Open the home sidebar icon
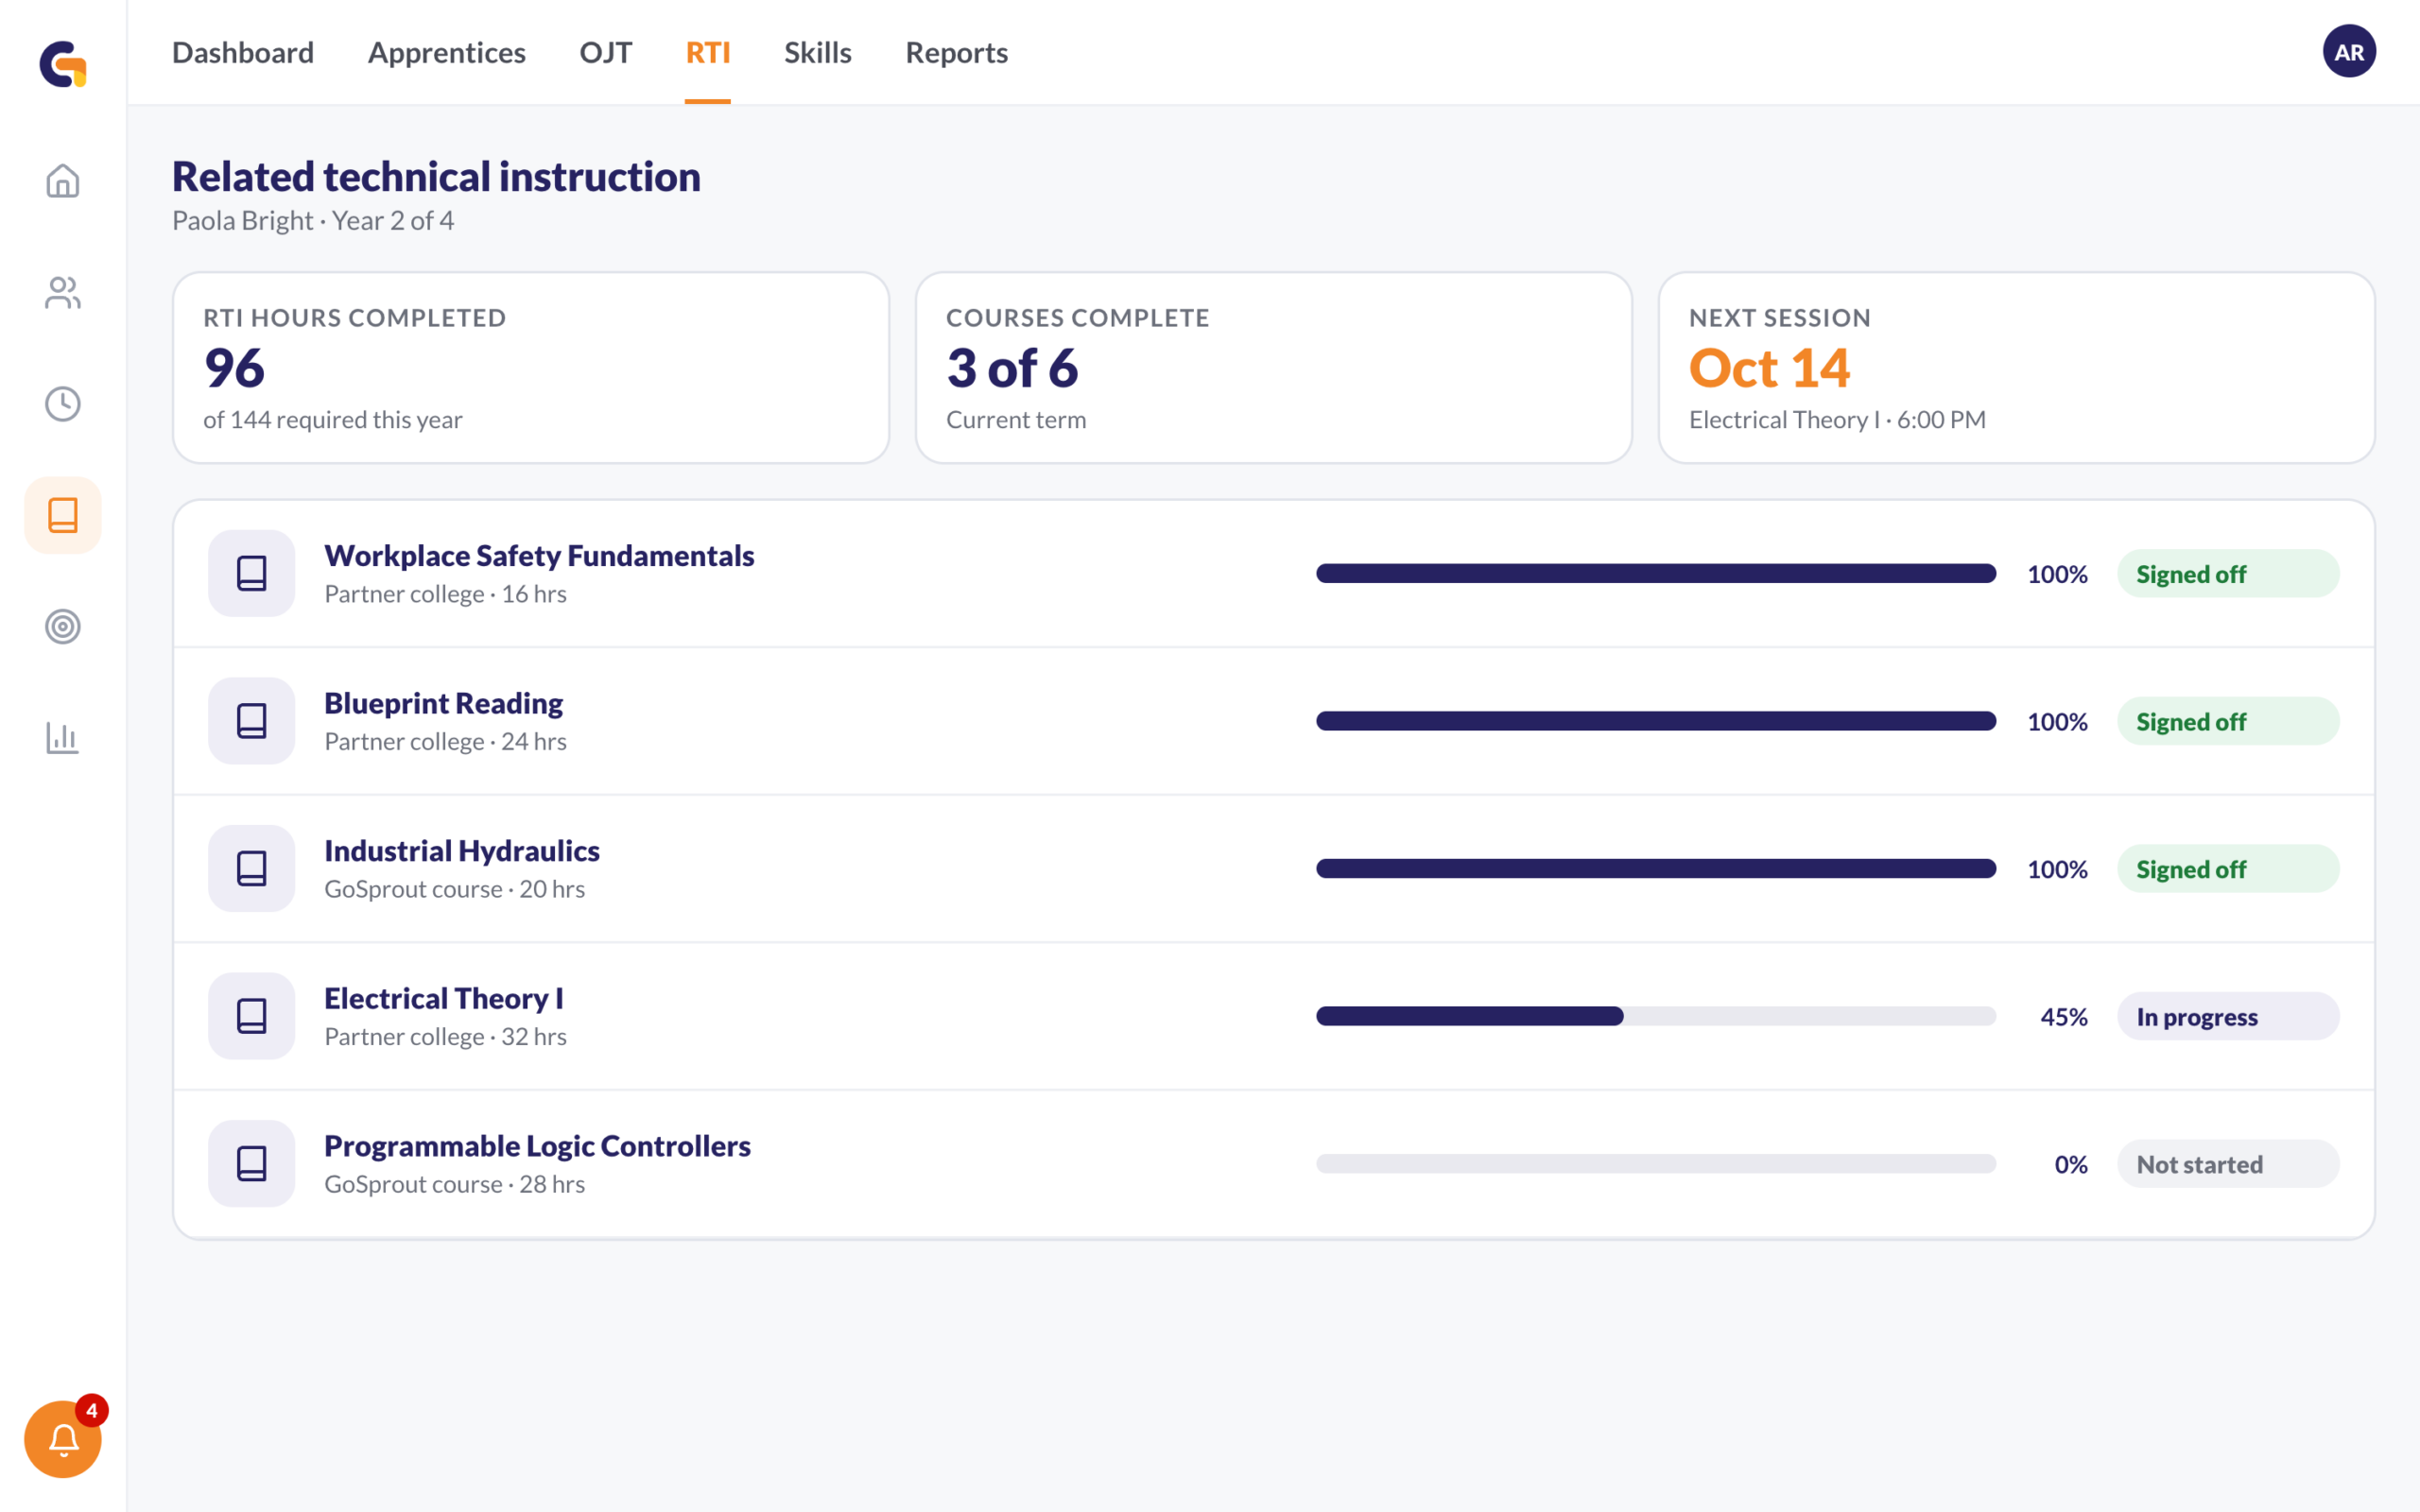The height and width of the screenshot is (1512, 2420). tap(63, 181)
